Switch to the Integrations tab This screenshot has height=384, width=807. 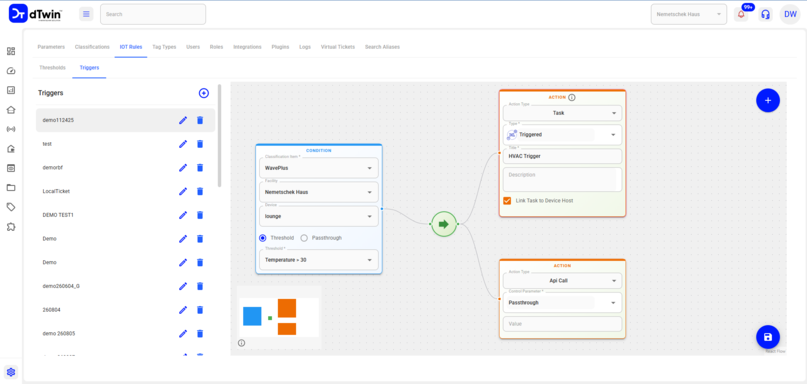(248, 47)
